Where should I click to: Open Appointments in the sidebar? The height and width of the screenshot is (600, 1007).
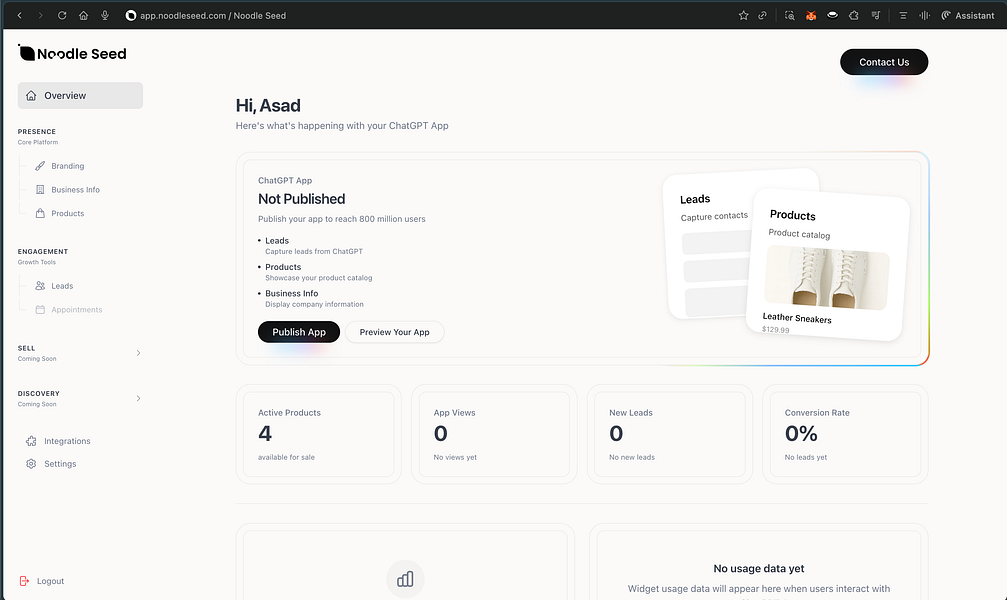pos(76,310)
